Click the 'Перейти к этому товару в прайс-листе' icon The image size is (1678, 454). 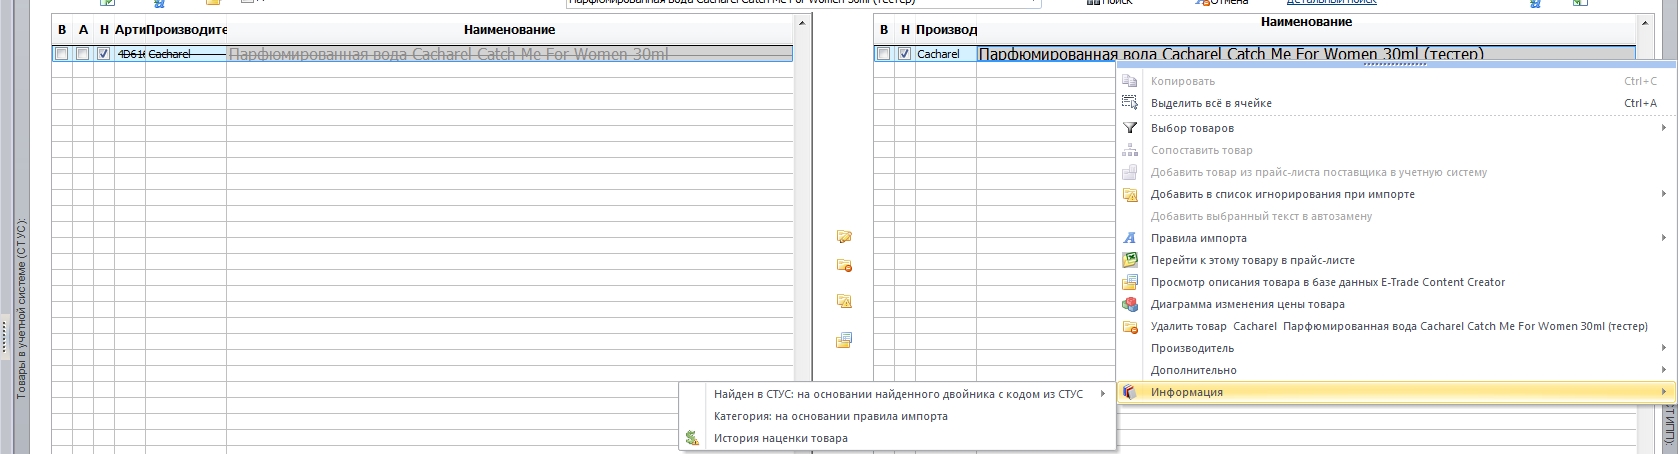tap(1129, 260)
